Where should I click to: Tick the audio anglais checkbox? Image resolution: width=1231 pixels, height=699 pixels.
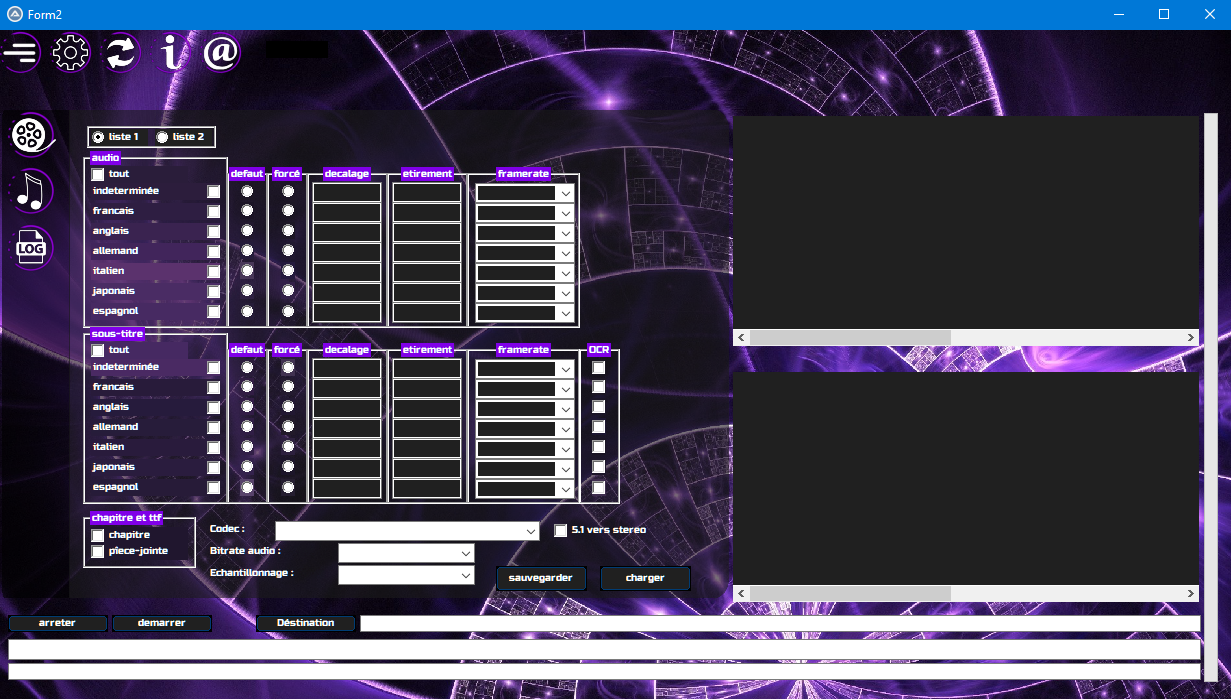point(213,231)
